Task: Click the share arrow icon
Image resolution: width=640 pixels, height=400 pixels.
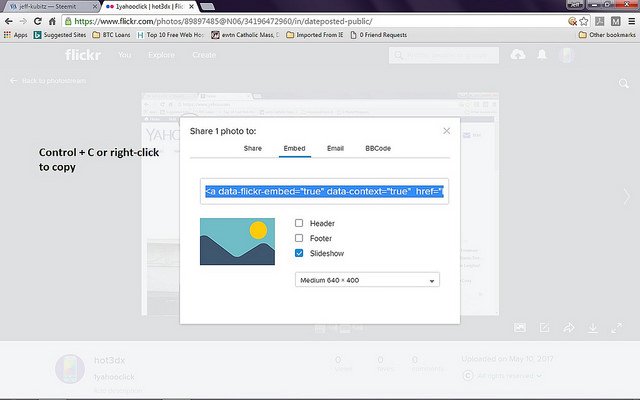Action: point(569,327)
